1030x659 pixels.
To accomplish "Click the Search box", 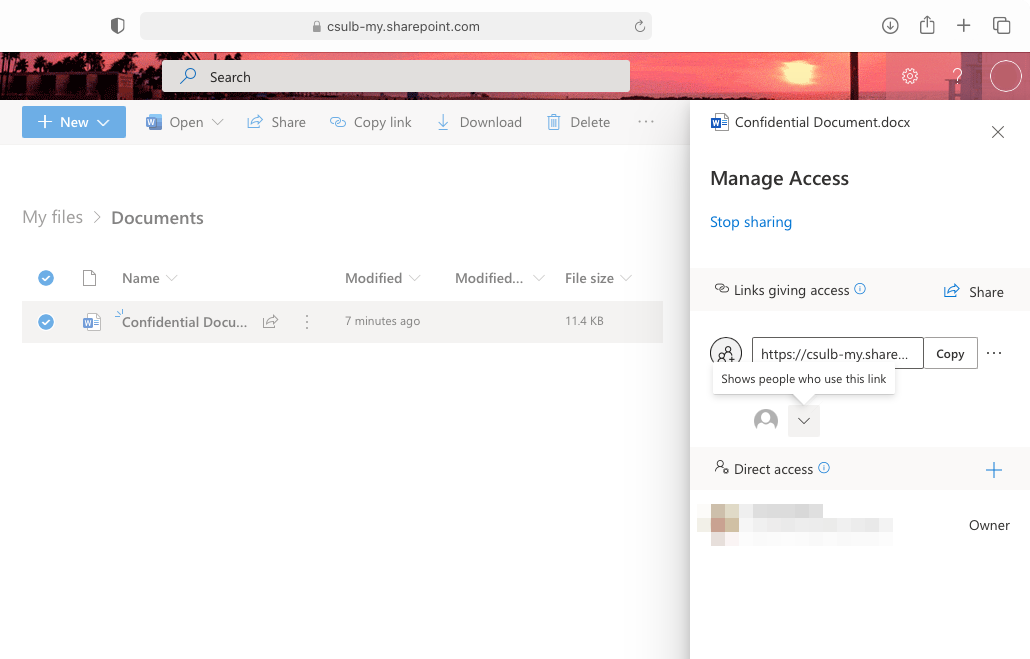I will click(395, 77).
